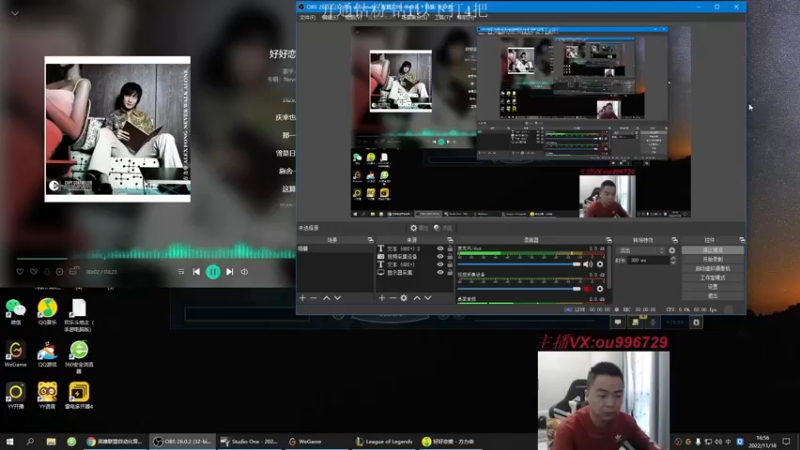Open settings gear for 视频采集设备 mixer channel
Image resolution: width=800 pixels, height=450 pixels.
(x=600, y=289)
